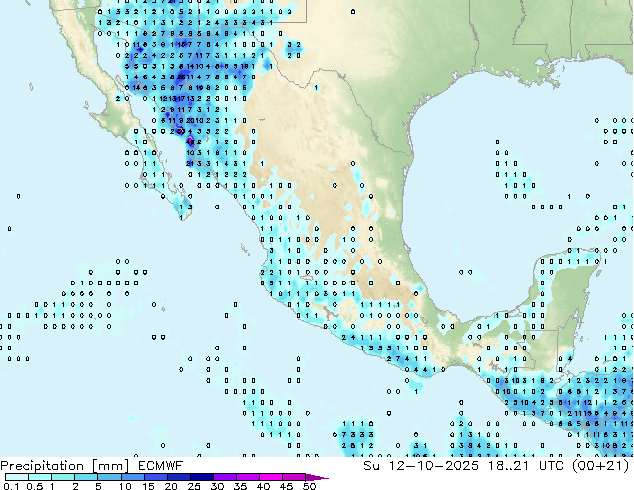Click the '10' legend scale label
The image size is (634, 490).
(125, 486)
